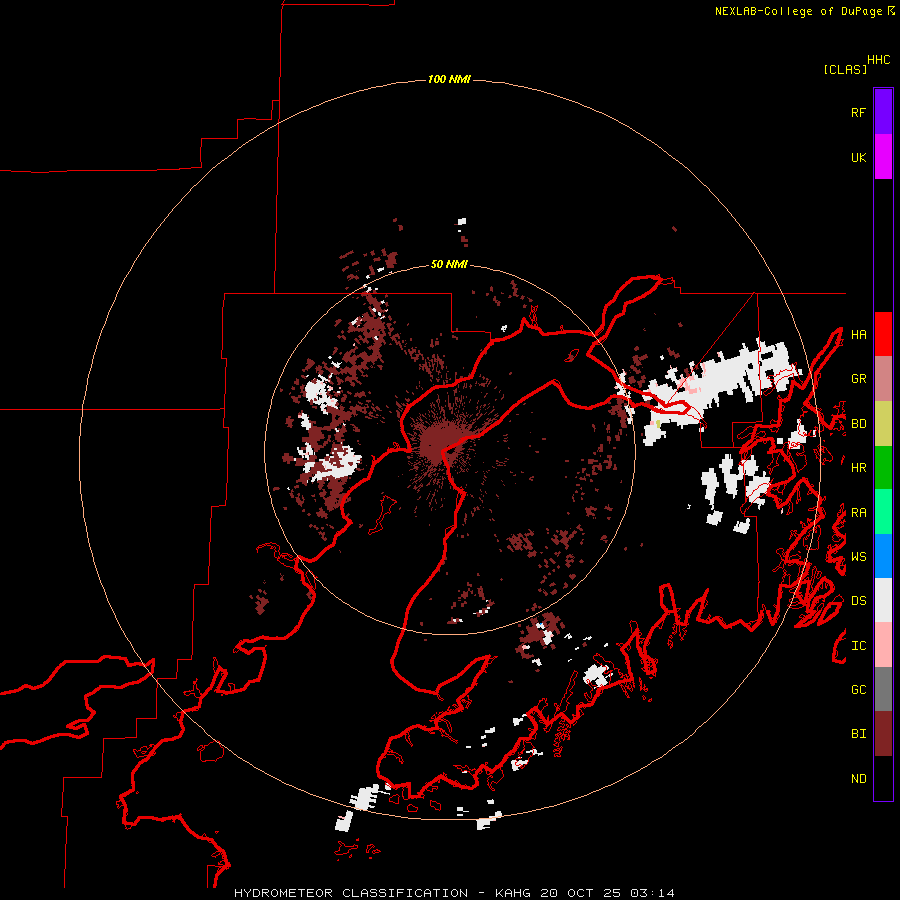This screenshot has width=900, height=900.
Task: Click the UK legend label
Action: pos(858,157)
